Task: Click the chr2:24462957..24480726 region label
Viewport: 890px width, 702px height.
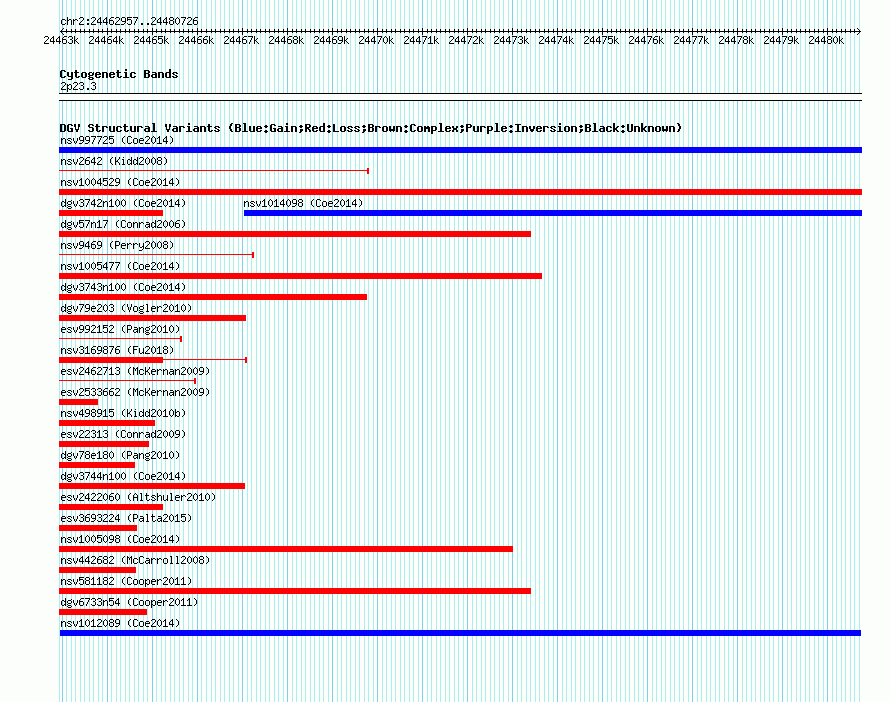Action: click(x=129, y=21)
